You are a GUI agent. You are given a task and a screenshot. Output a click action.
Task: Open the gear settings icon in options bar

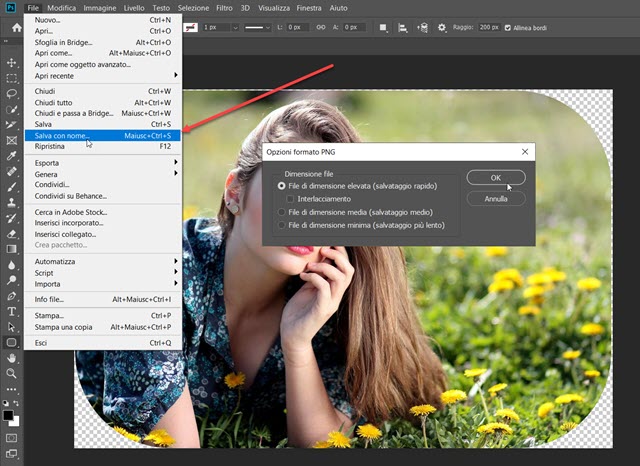(x=442, y=28)
